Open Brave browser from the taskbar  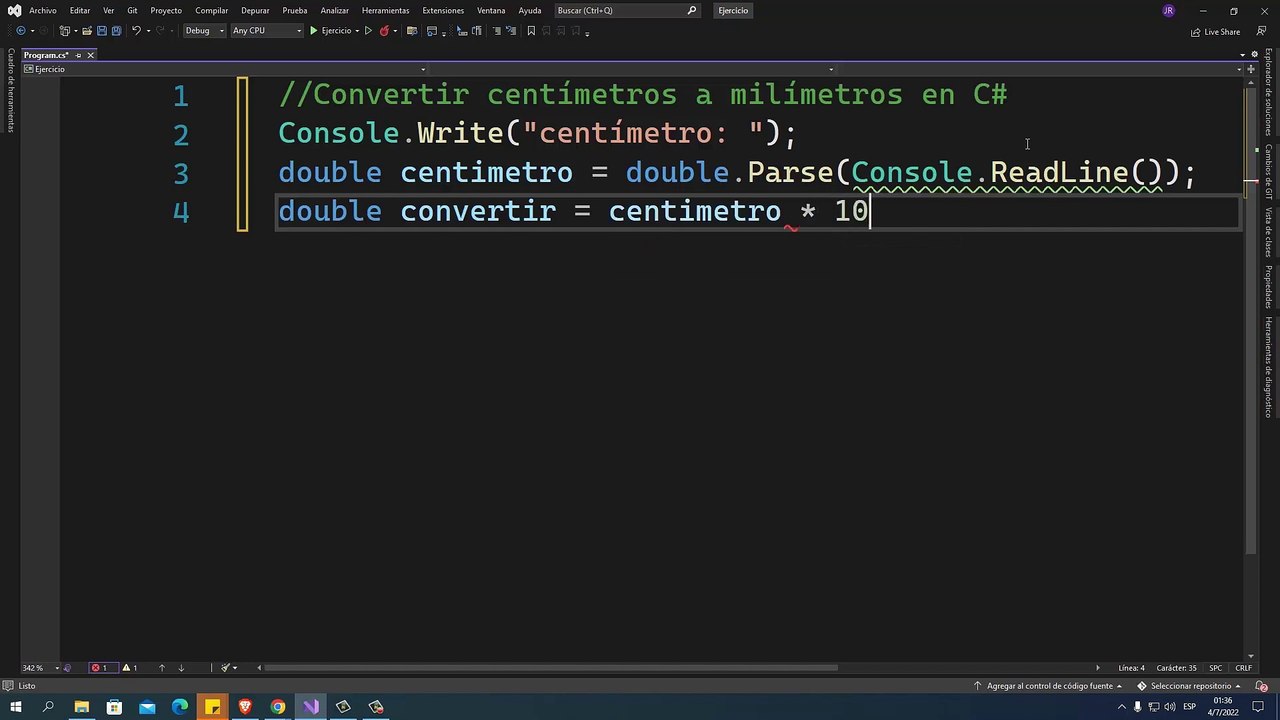pyautogui.click(x=245, y=707)
